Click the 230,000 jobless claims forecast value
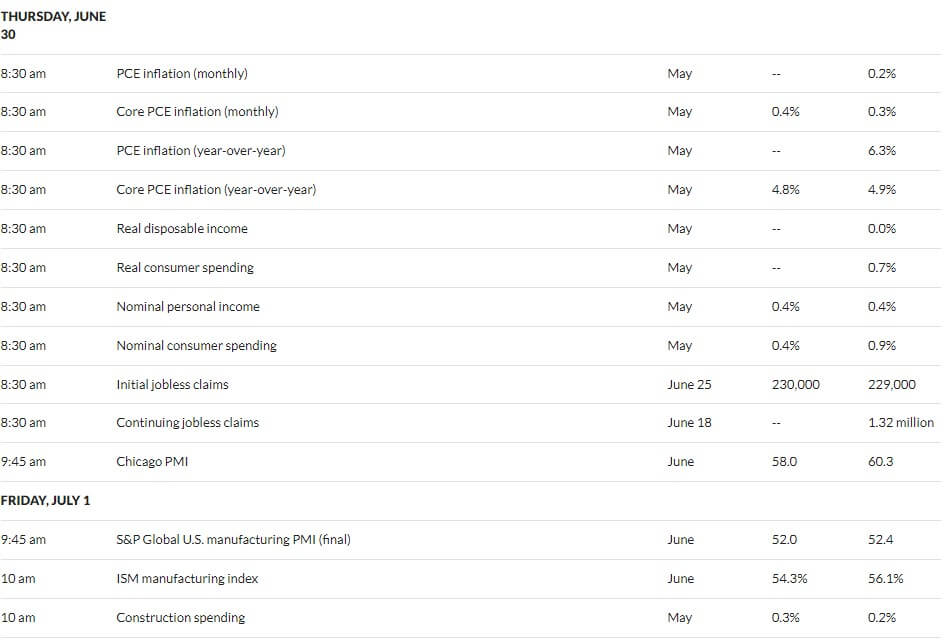Screen dimensions: 945x643 (796, 384)
